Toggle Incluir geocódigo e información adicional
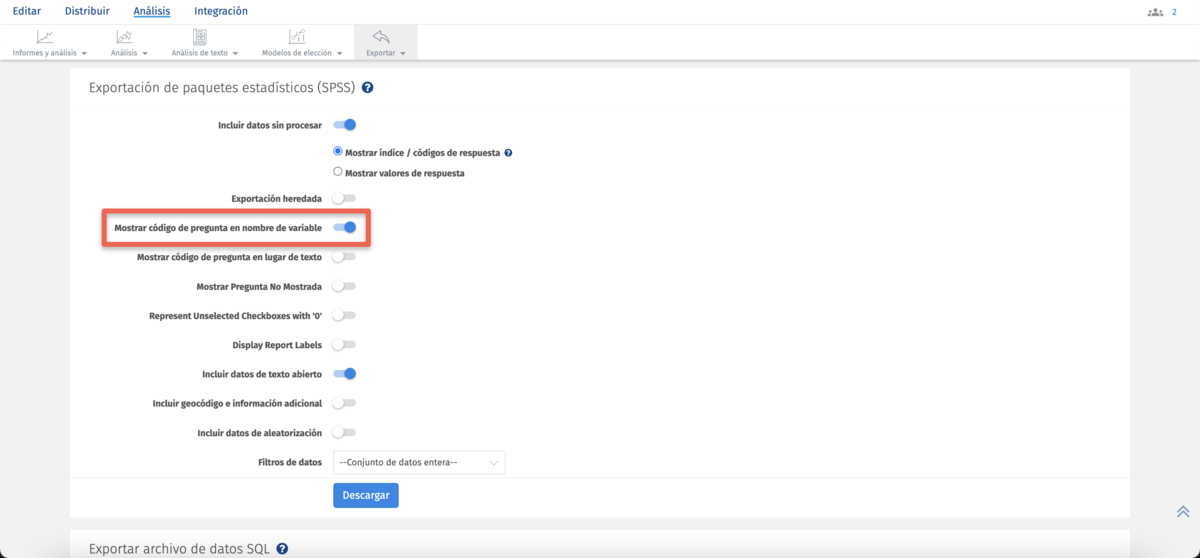This screenshot has width=1200, height=558. point(344,403)
